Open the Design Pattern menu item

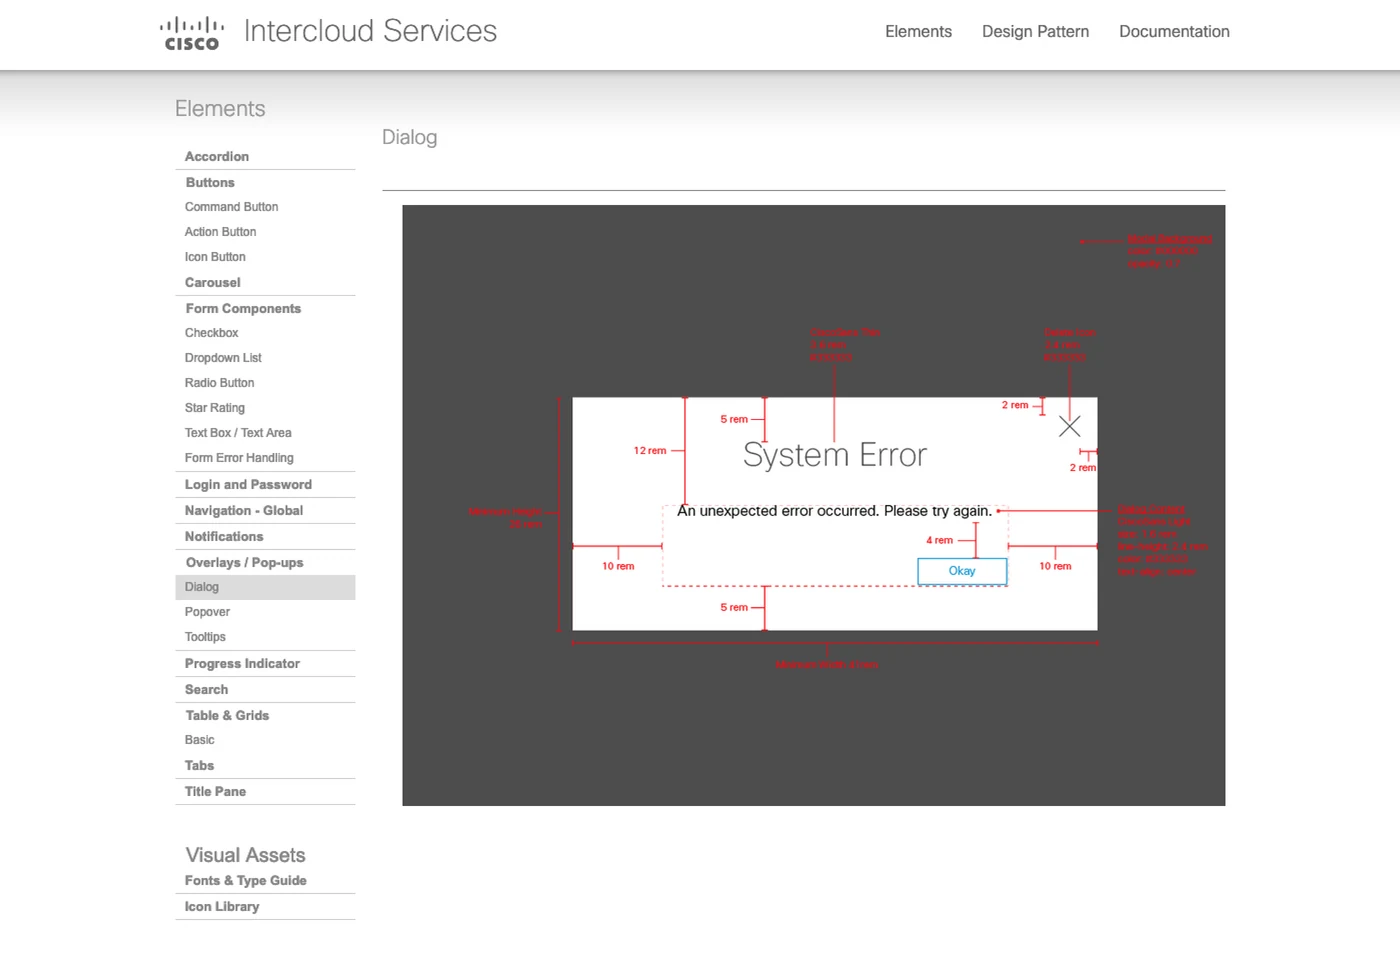(1035, 32)
